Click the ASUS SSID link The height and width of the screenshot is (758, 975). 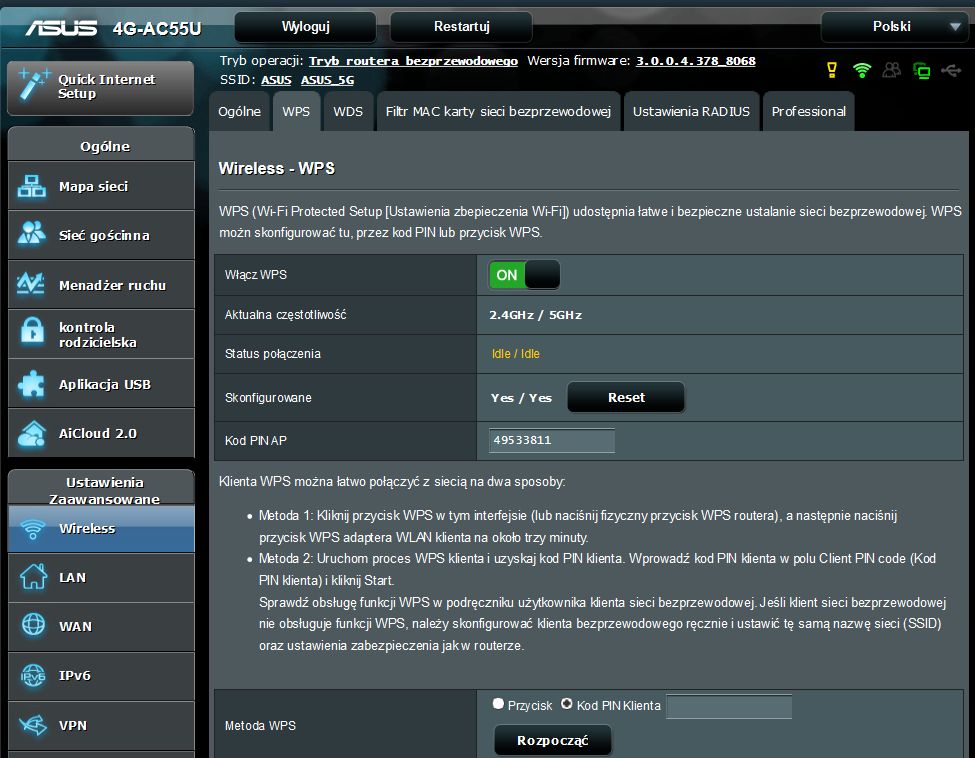tap(276, 80)
